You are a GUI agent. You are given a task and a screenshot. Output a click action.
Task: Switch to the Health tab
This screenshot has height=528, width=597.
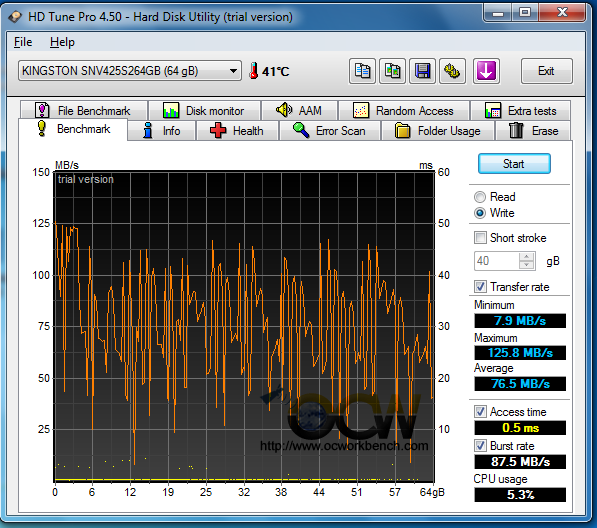(237, 131)
